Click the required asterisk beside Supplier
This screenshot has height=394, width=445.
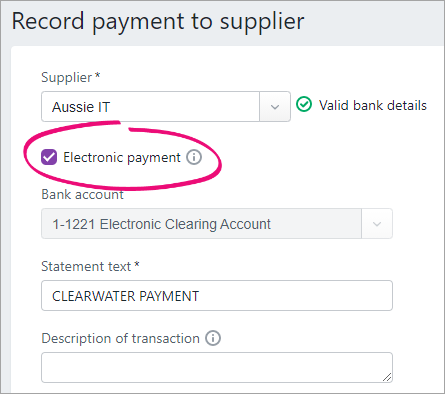[x=97, y=75]
